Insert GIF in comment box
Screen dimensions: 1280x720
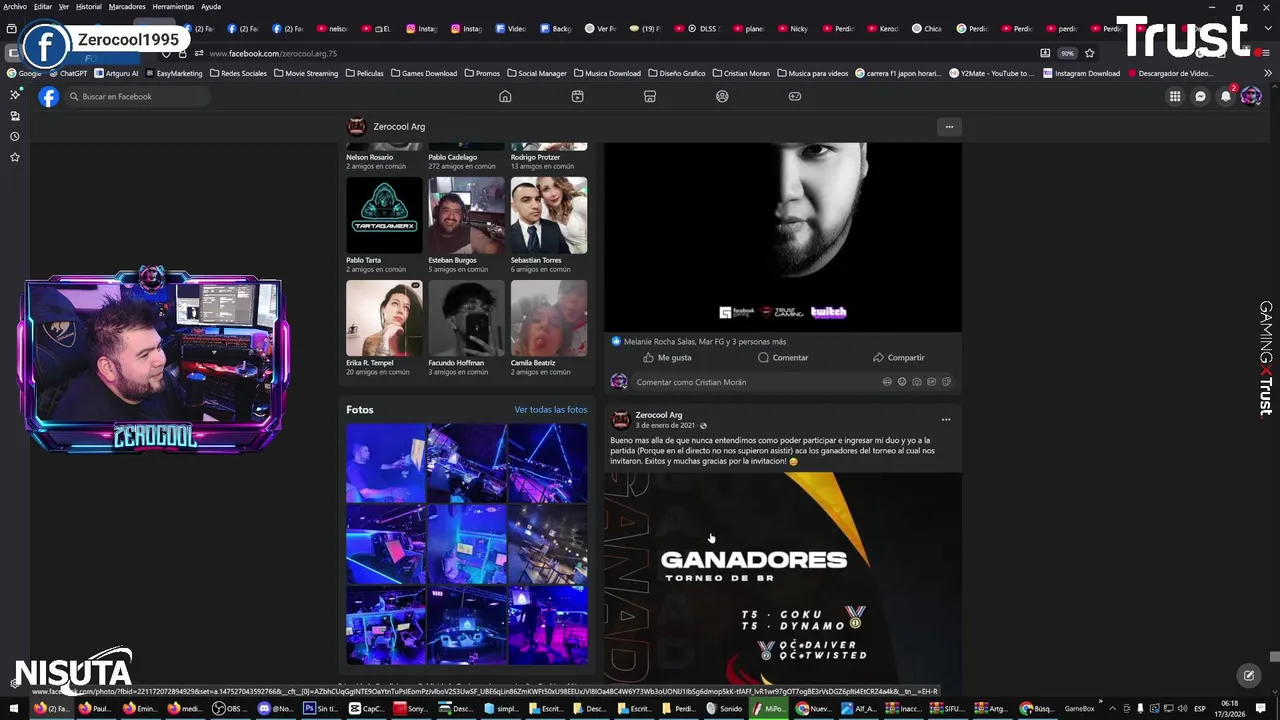(931, 382)
